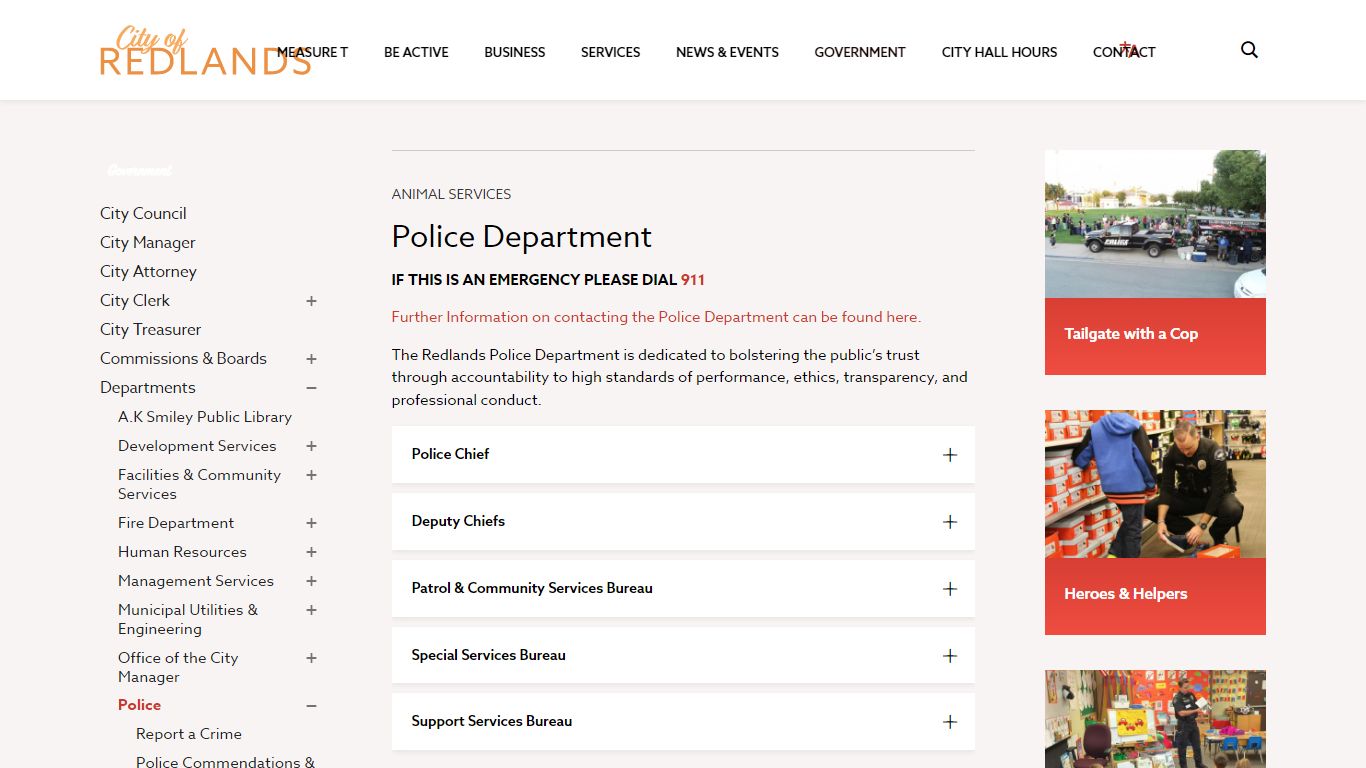This screenshot has height=768, width=1366.
Task: Expand Human Resources plus icon
Action: [x=311, y=552]
